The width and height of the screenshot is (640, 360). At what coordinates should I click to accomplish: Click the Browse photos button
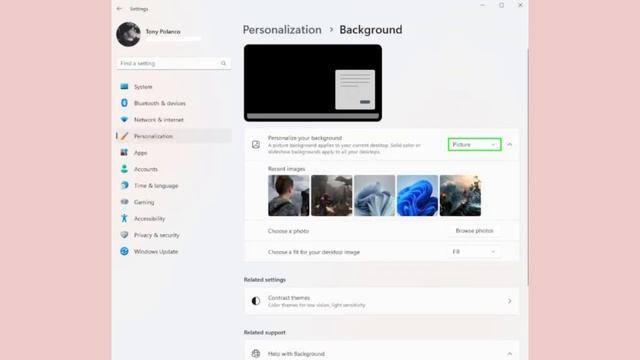(x=474, y=231)
